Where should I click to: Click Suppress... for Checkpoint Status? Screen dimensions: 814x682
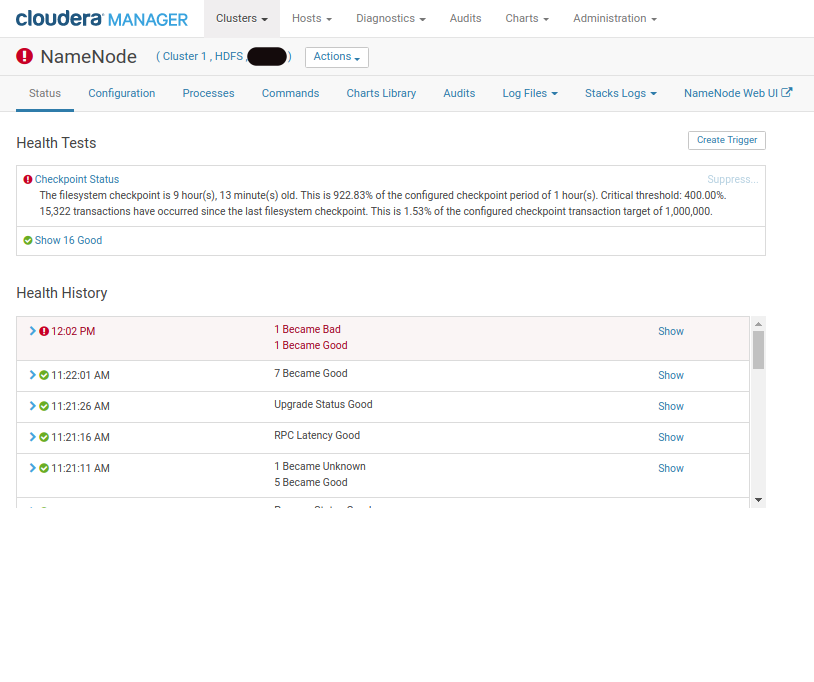tap(732, 180)
